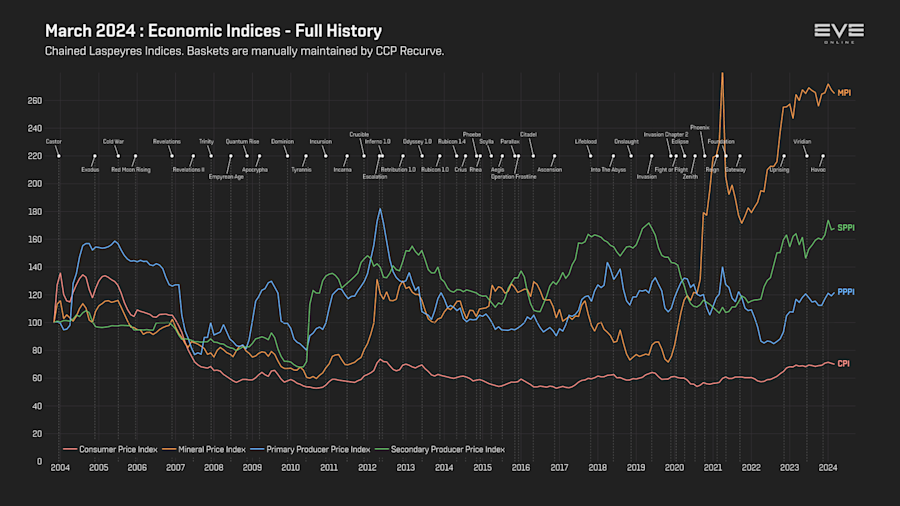Select the Fight or Flight marker label
900x506 pixels.
pyautogui.click(x=671, y=170)
